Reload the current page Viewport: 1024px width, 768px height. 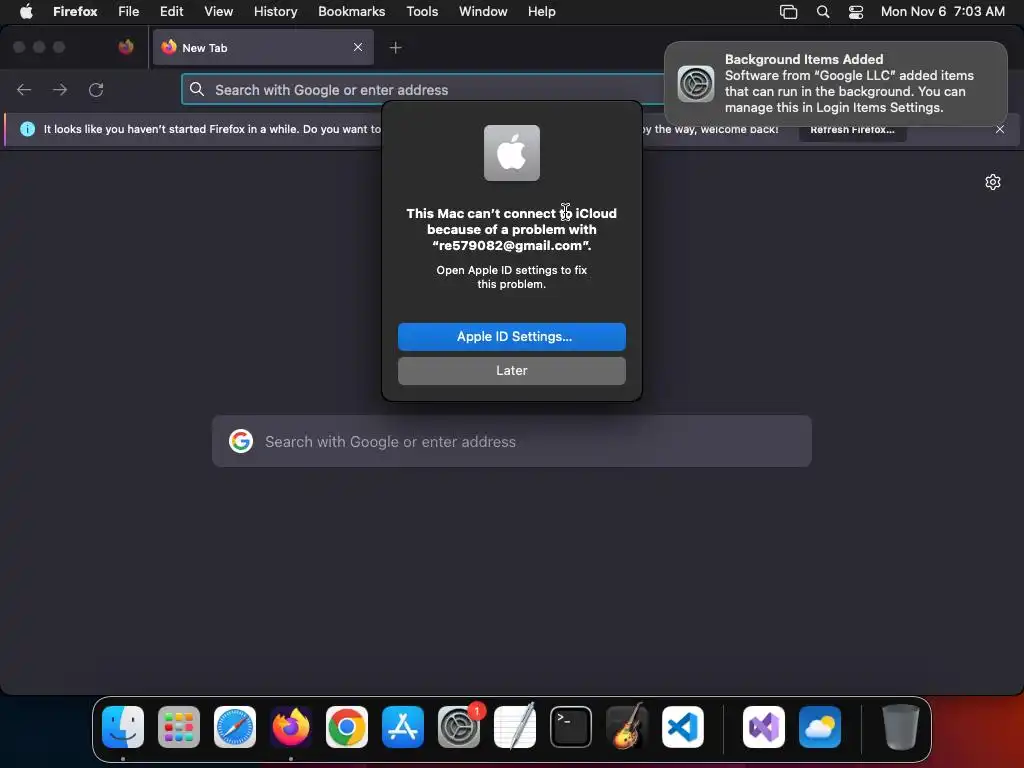pos(96,89)
